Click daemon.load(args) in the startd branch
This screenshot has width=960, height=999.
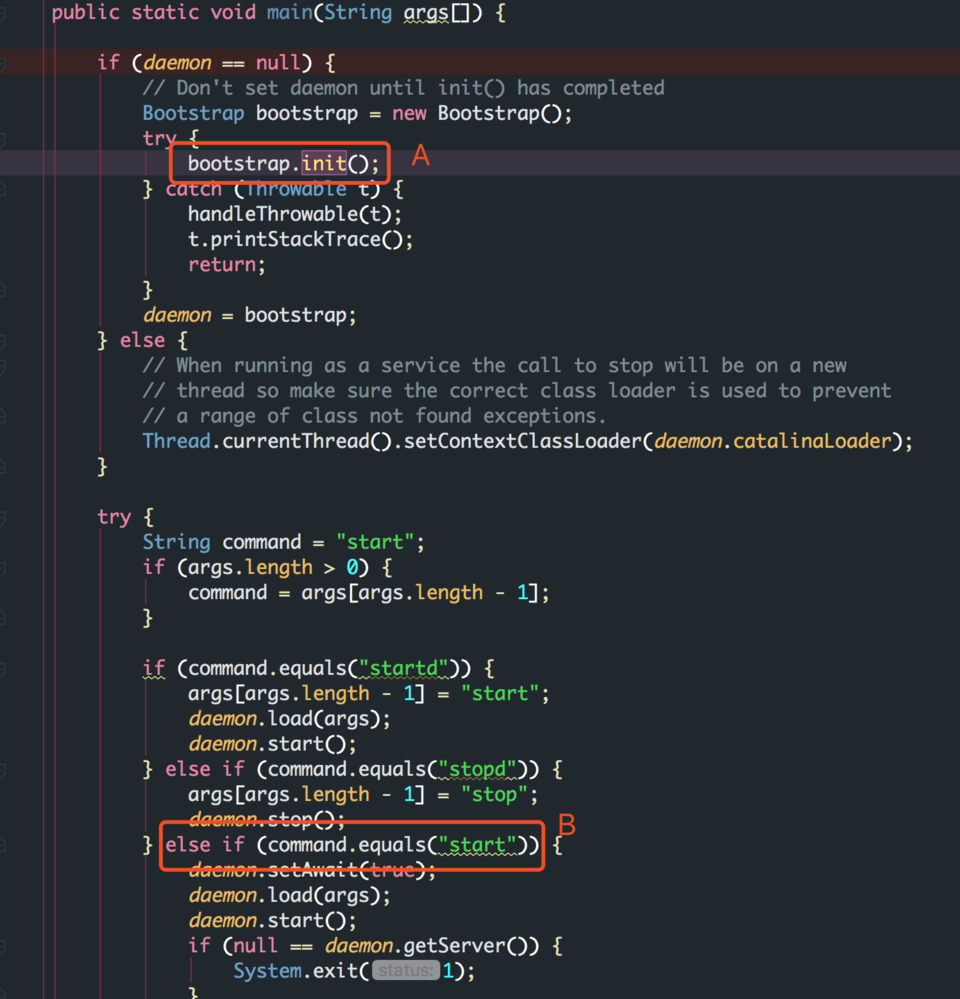(289, 719)
